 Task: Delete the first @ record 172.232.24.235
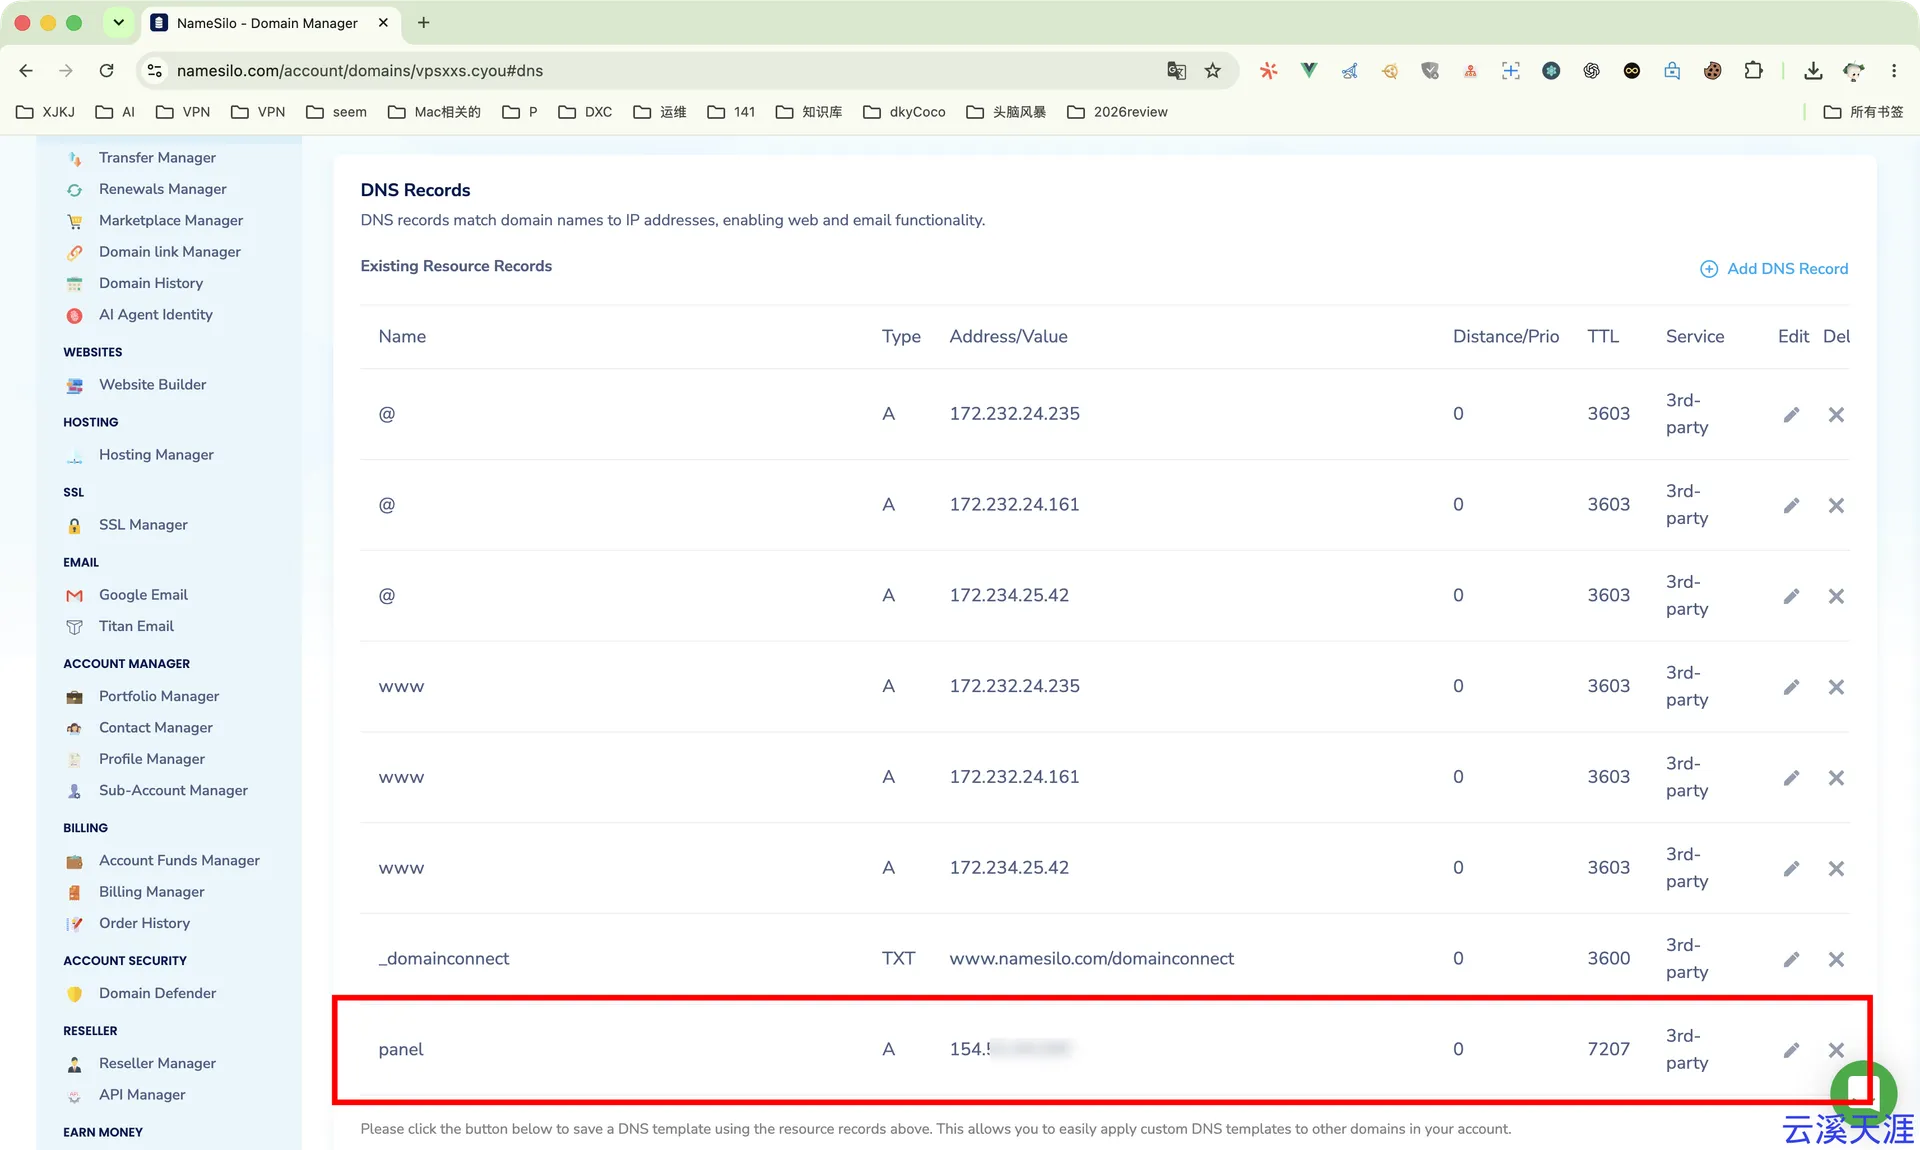(x=1836, y=414)
